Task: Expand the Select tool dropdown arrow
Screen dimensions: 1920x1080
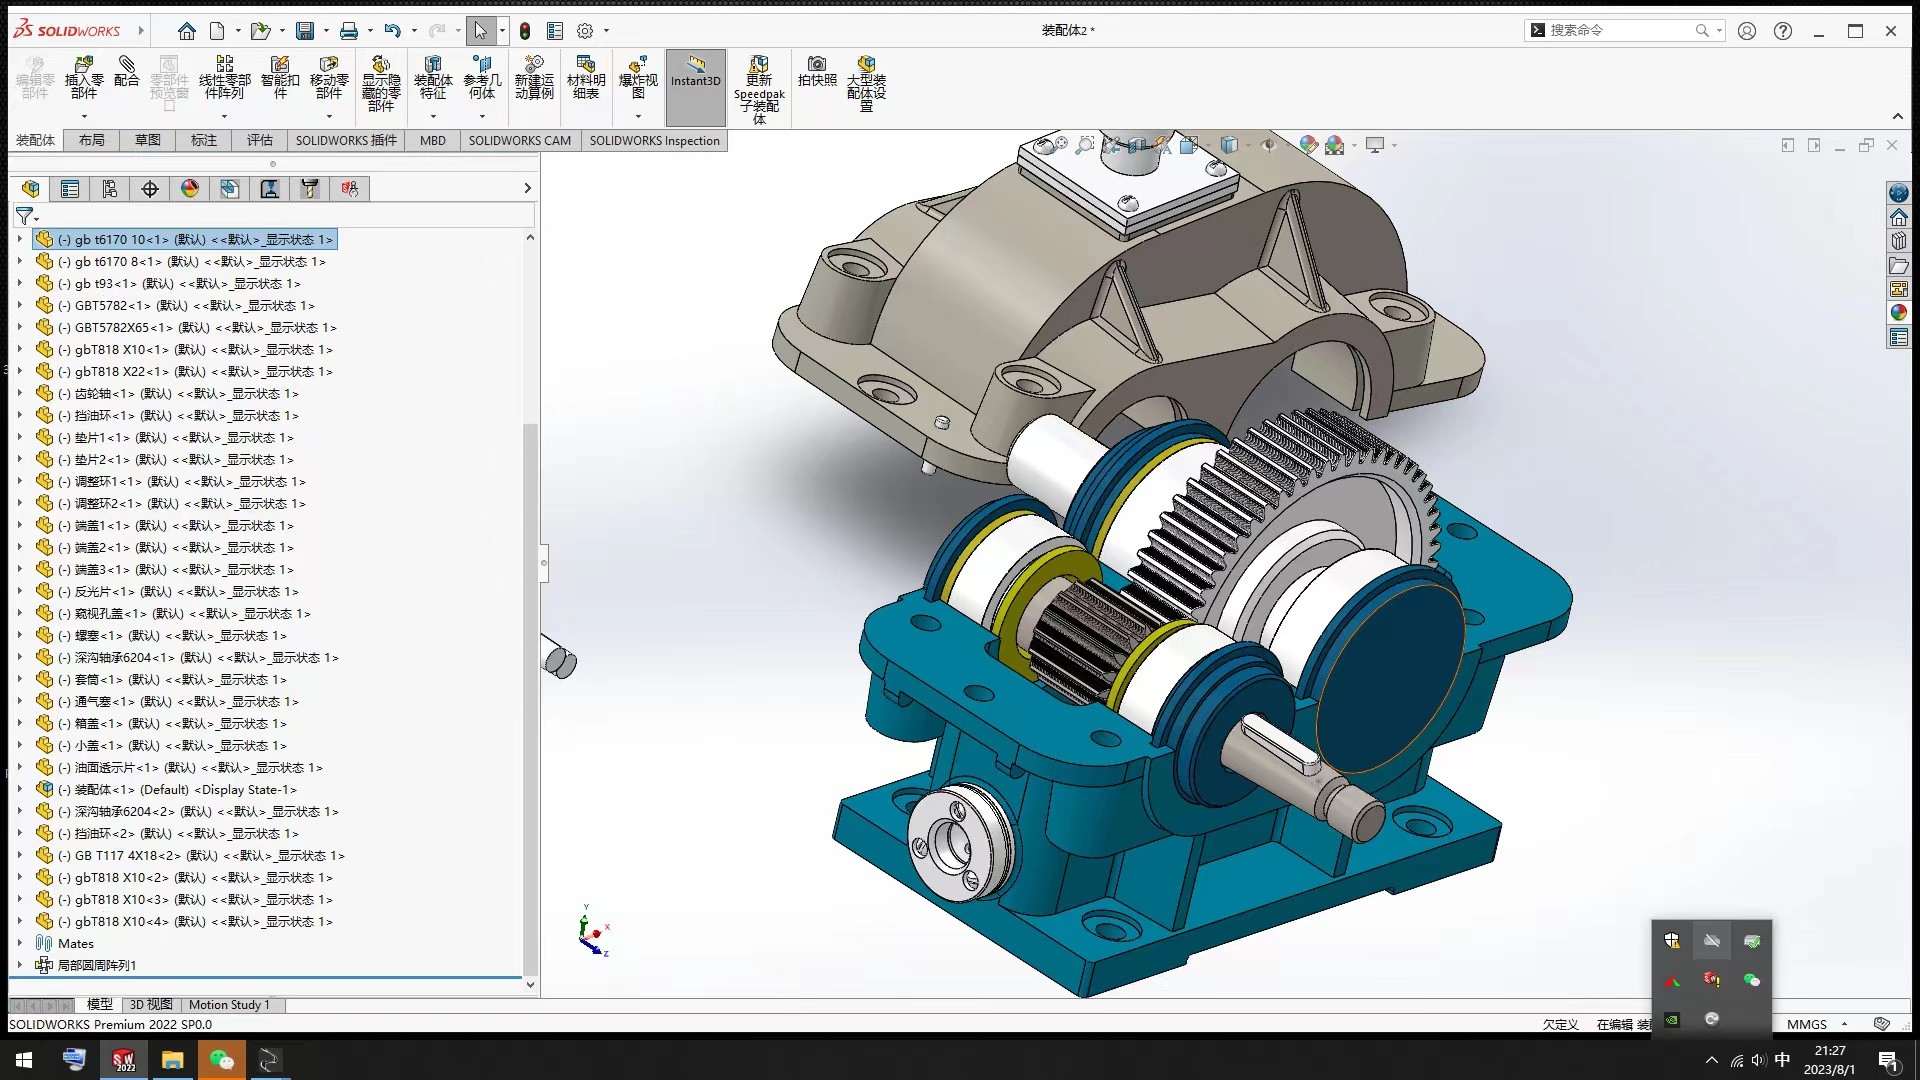Action: [x=502, y=31]
